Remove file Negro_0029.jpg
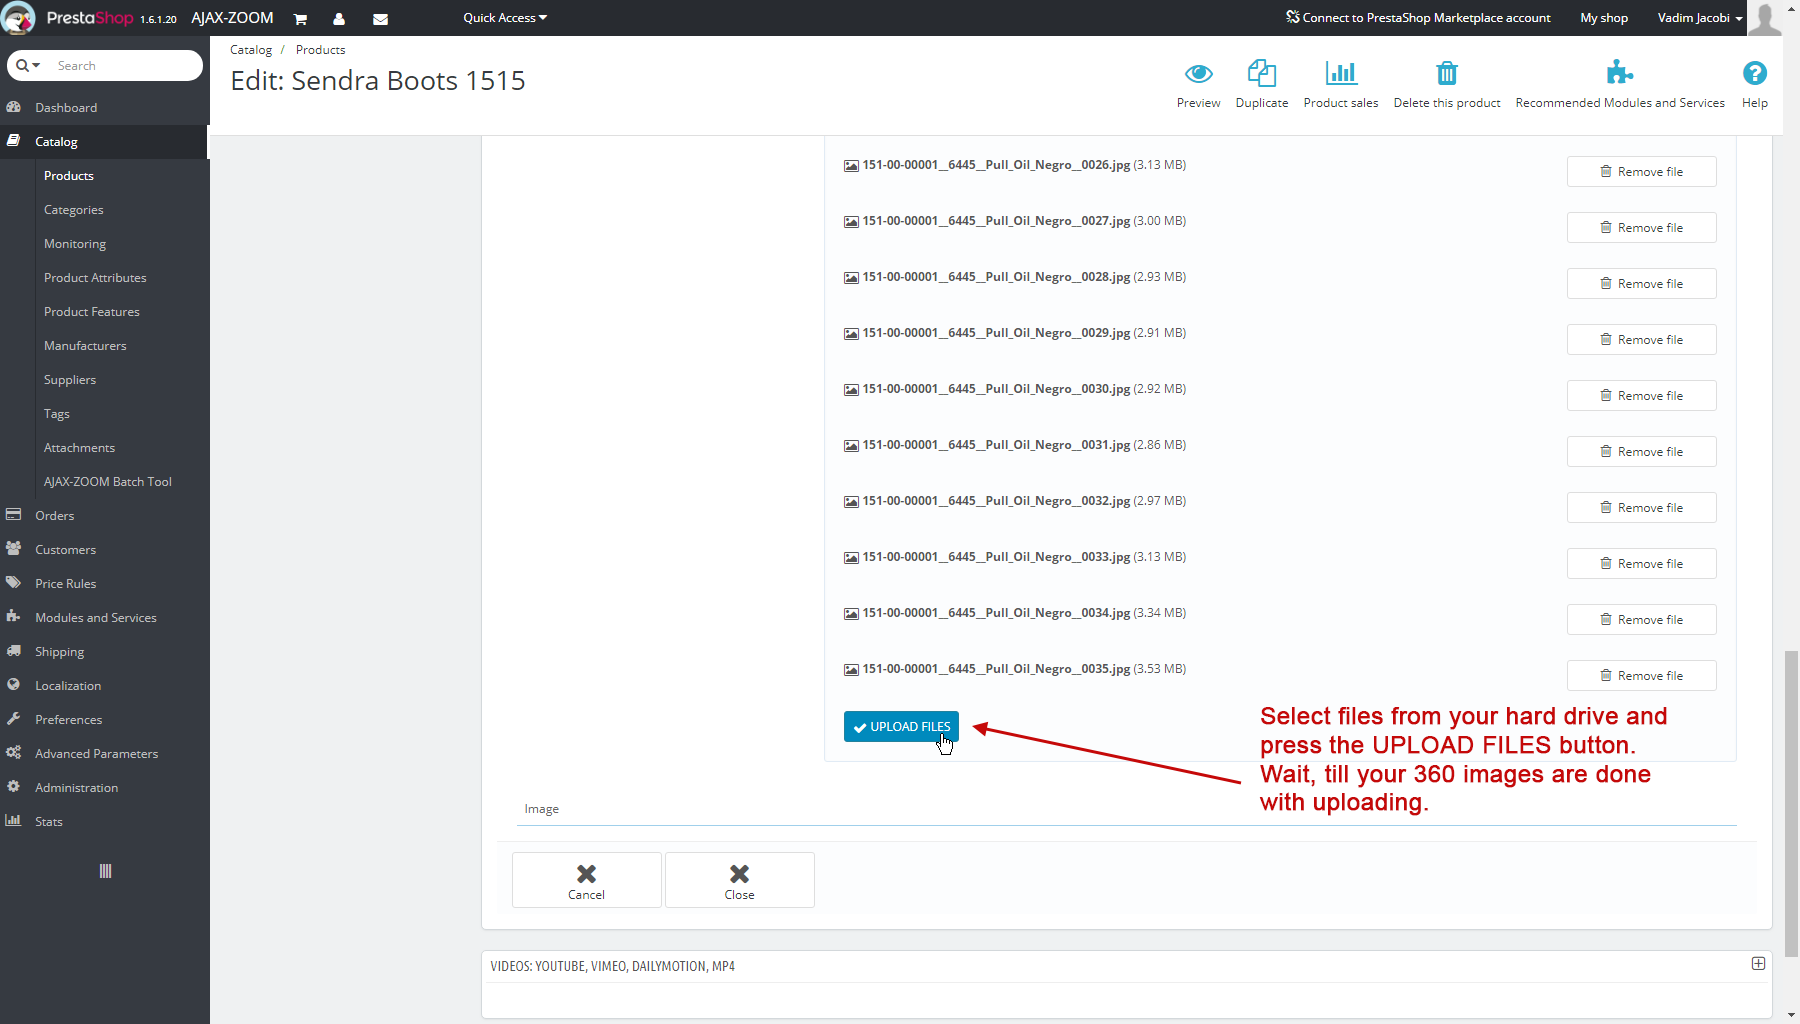This screenshot has width=1800, height=1024. tap(1642, 339)
